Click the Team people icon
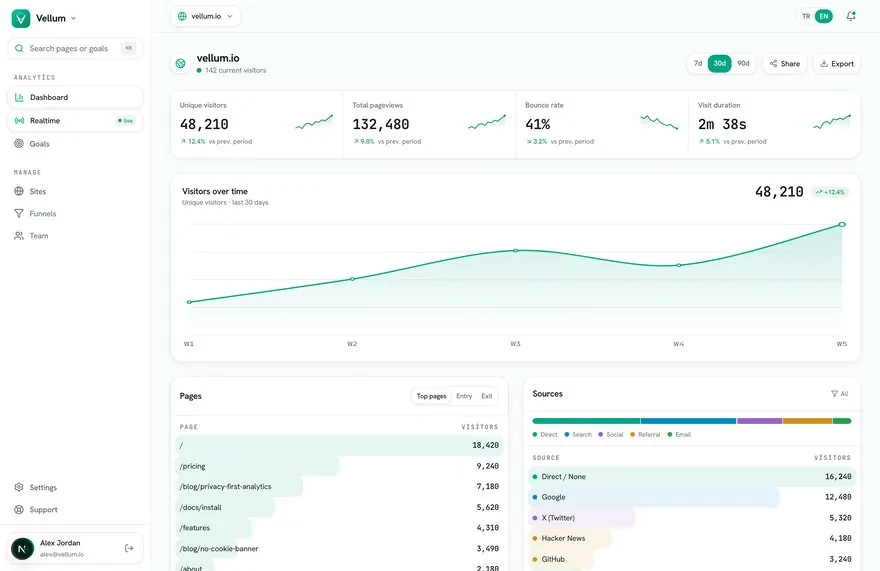This screenshot has width=880, height=571. 19,236
